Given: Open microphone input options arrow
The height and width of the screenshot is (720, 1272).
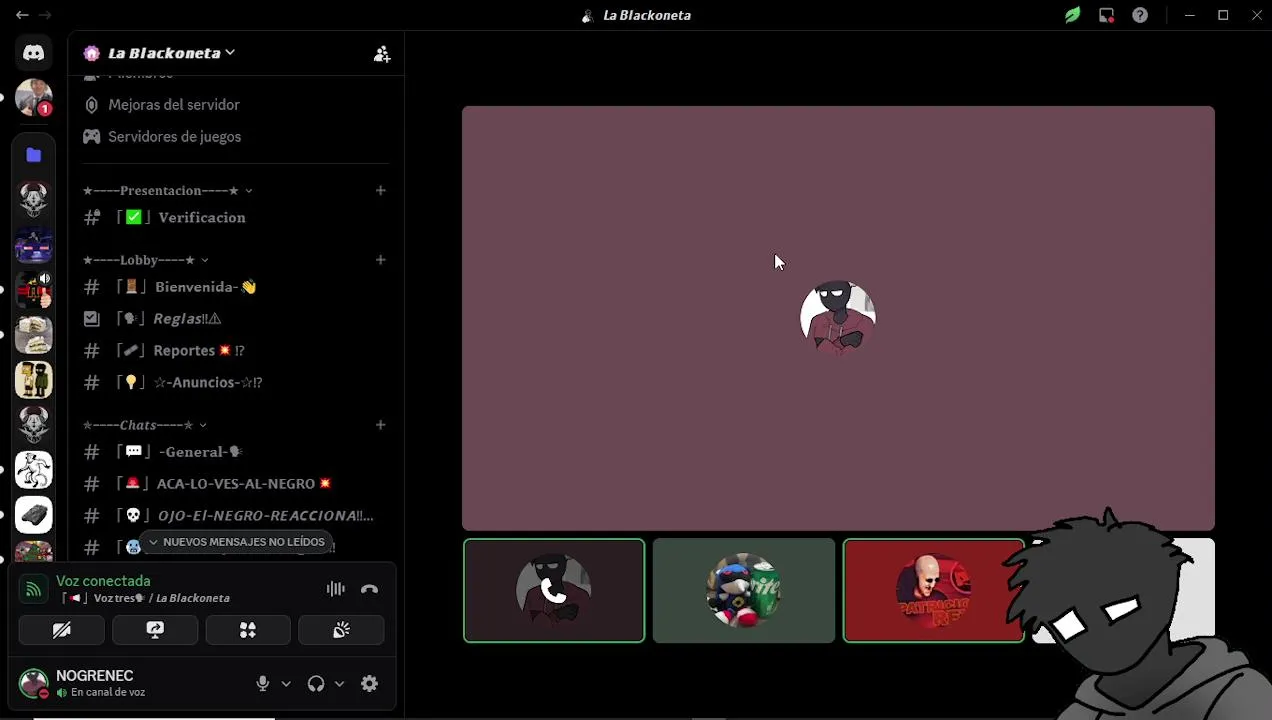Looking at the screenshot, I should pos(286,684).
